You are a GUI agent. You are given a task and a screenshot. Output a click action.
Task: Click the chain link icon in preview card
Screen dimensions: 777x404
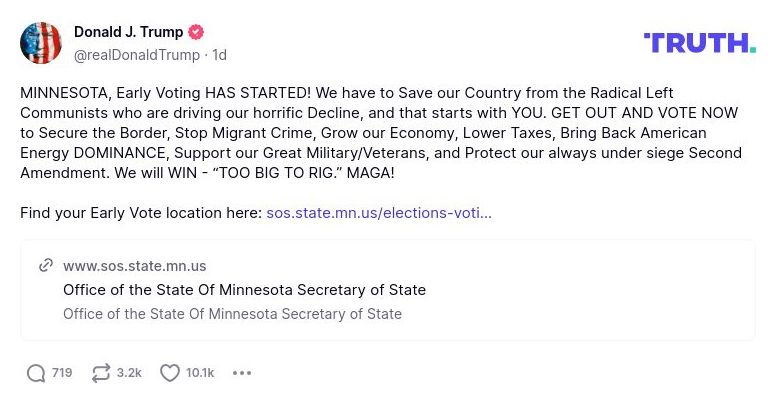pos(46,266)
